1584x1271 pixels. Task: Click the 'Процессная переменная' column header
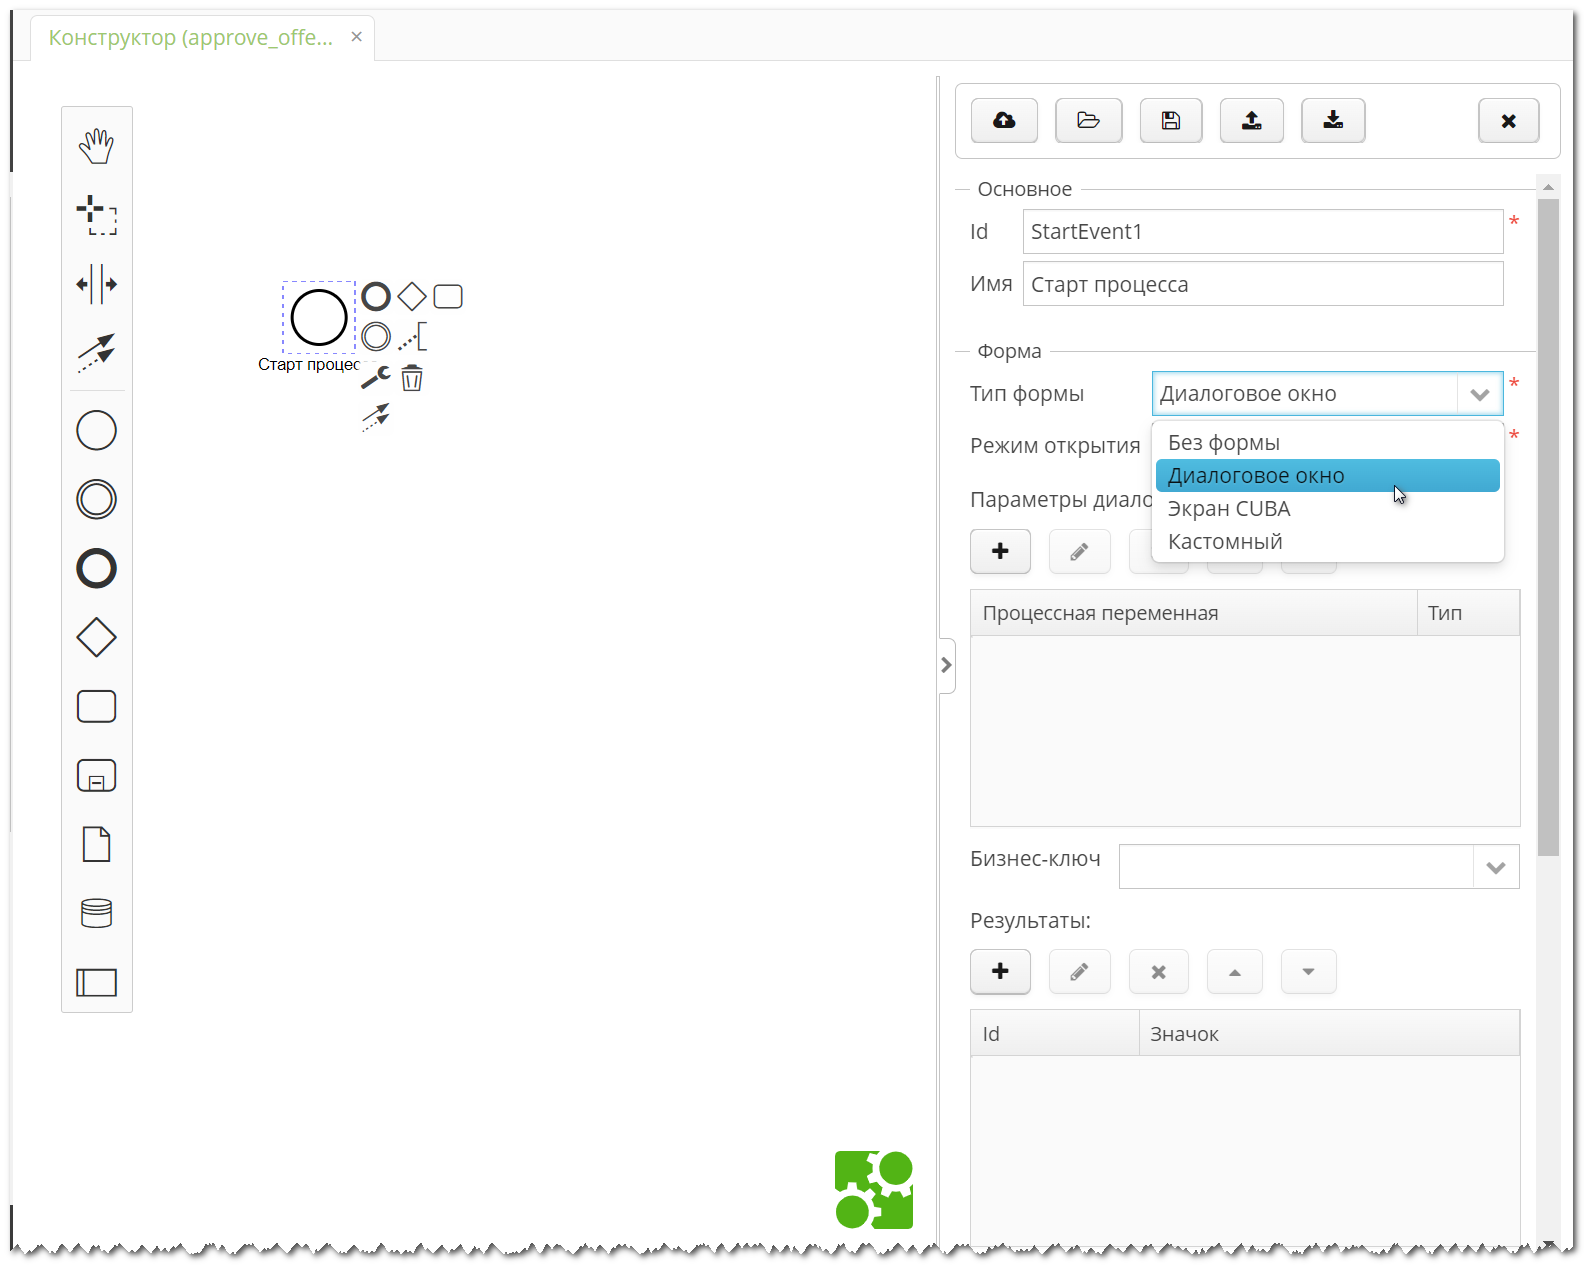[x=1193, y=613]
